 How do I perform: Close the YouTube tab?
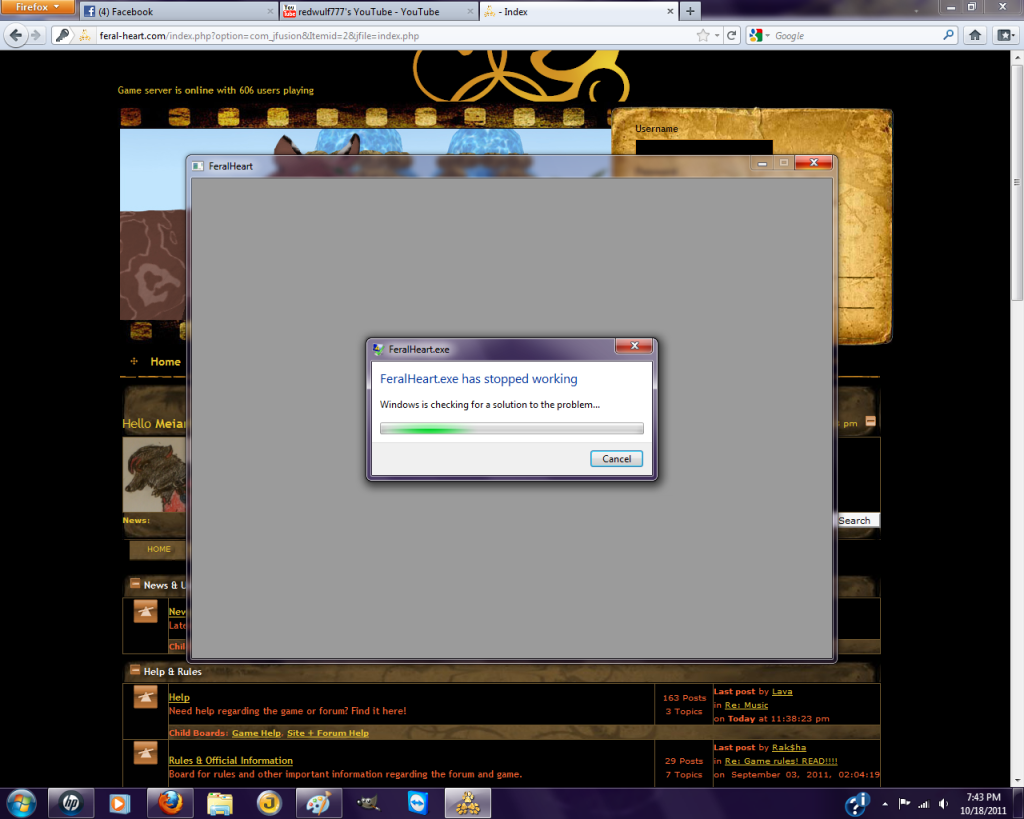tap(470, 12)
